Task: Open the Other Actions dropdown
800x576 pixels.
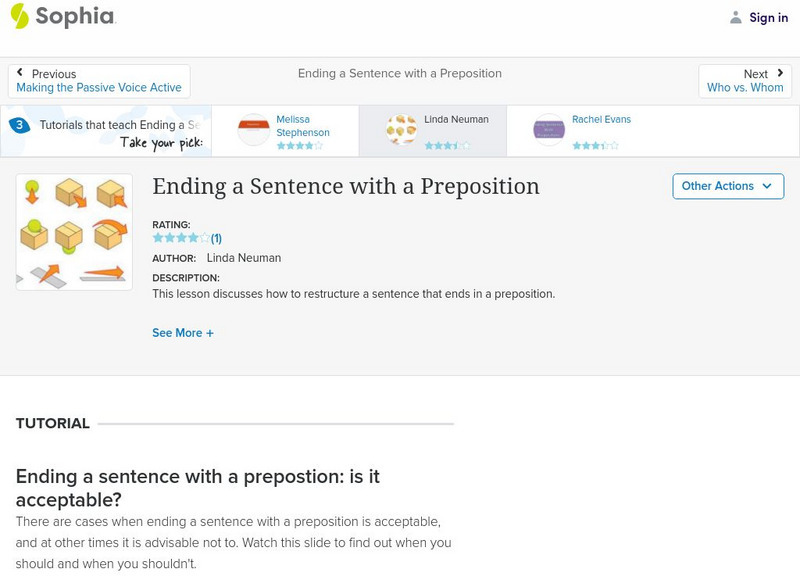Action: (x=727, y=186)
